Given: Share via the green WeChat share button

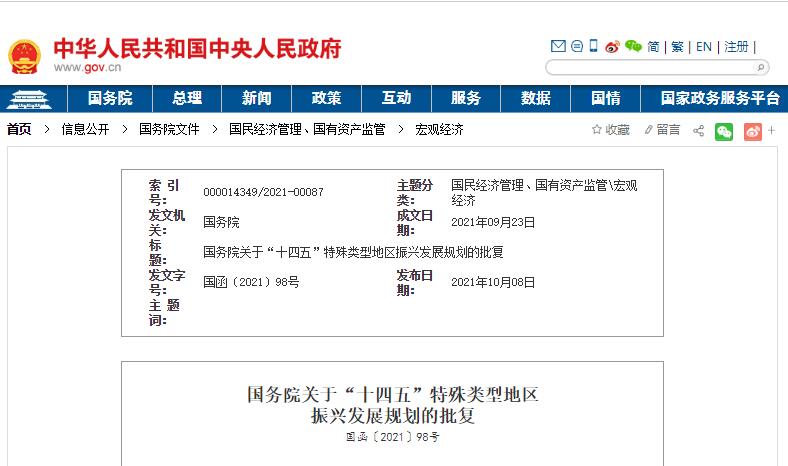Looking at the screenshot, I should (x=724, y=130).
